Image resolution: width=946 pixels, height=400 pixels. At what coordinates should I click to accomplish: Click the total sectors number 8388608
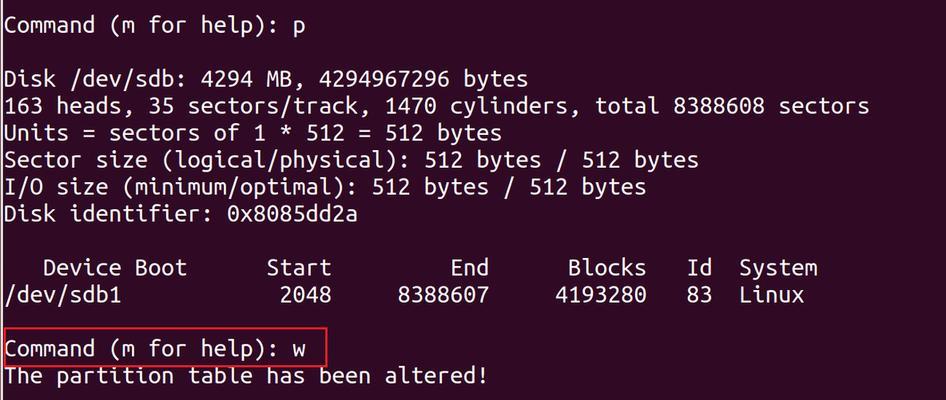tap(718, 106)
